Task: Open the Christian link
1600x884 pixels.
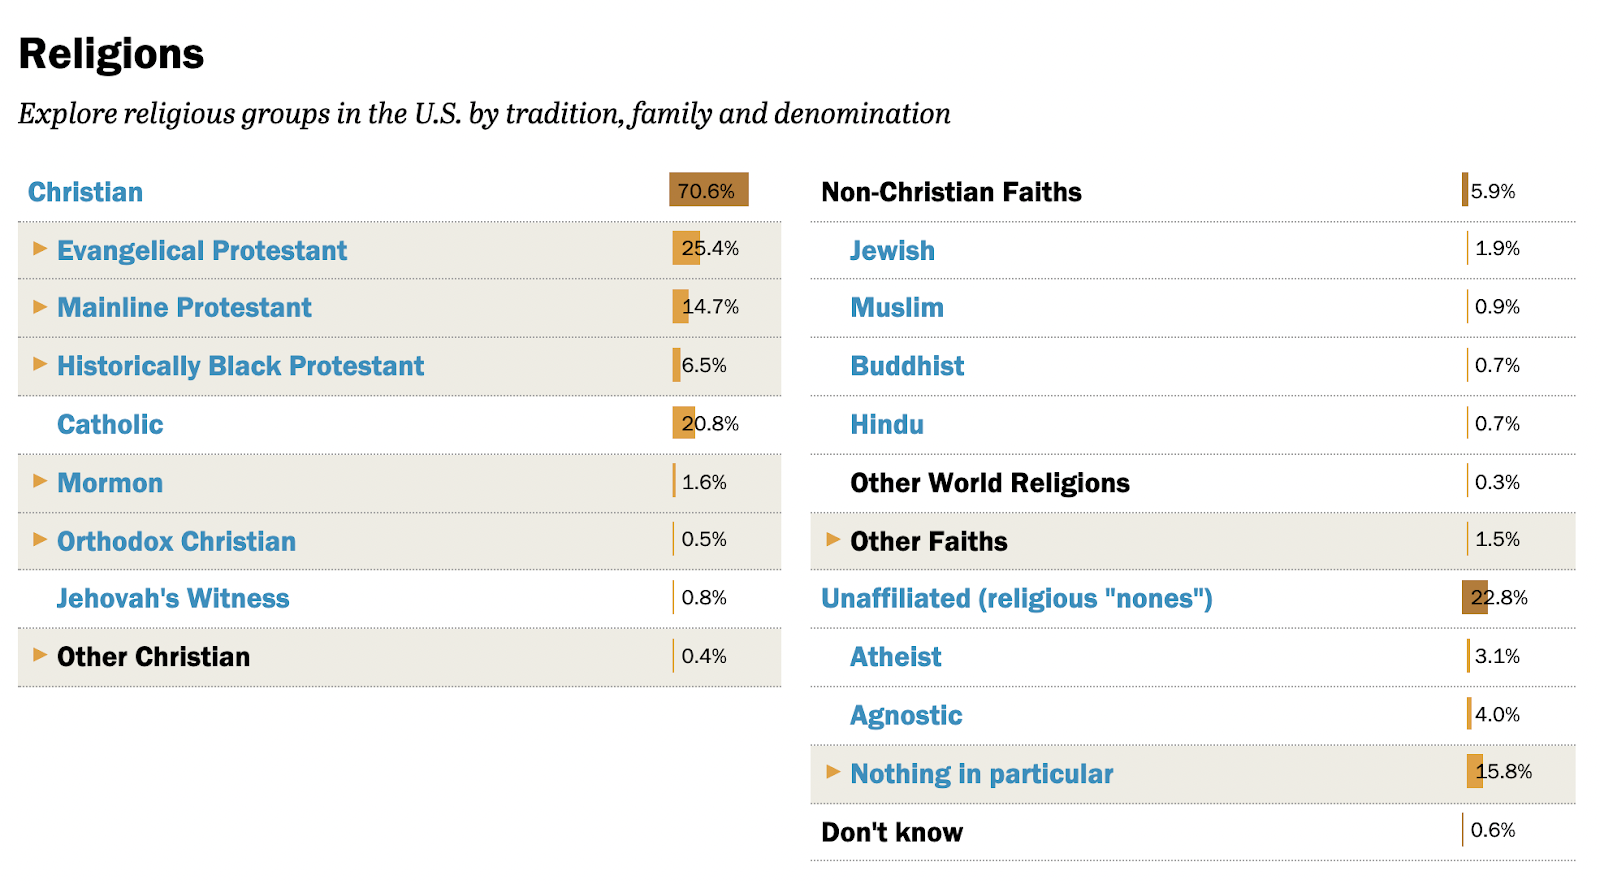Action: coord(85,192)
